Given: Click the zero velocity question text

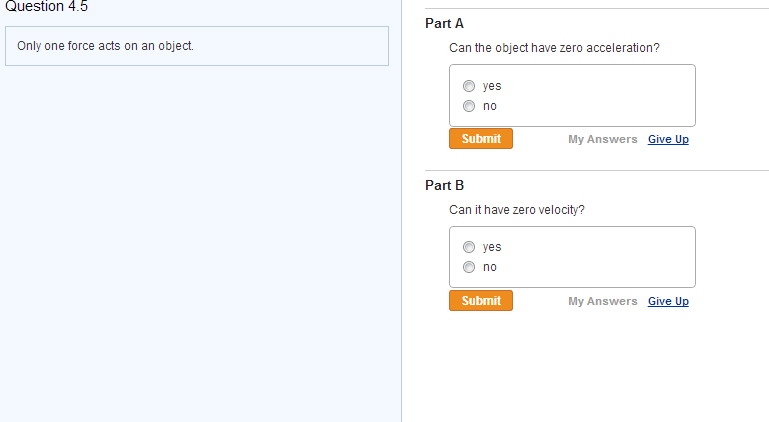Looking at the screenshot, I should pos(516,210).
